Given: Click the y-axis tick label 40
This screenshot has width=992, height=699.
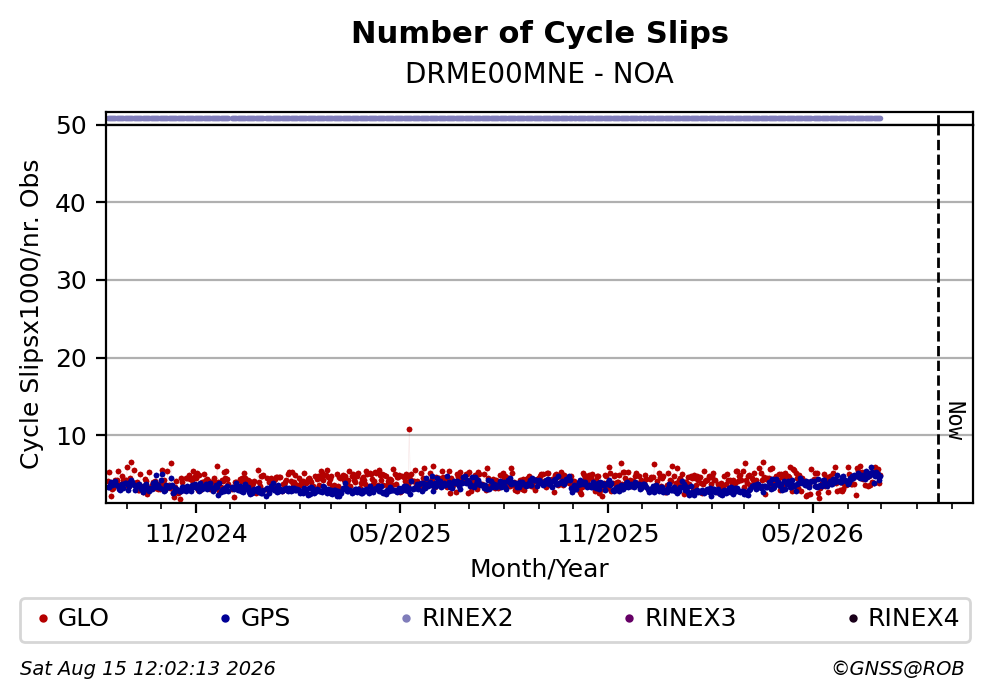Looking at the screenshot, I should pos(71,203).
